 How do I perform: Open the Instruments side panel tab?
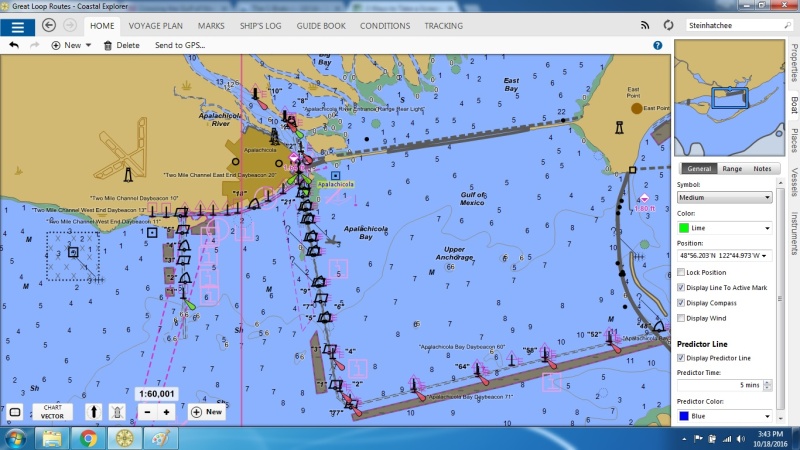[x=794, y=233]
